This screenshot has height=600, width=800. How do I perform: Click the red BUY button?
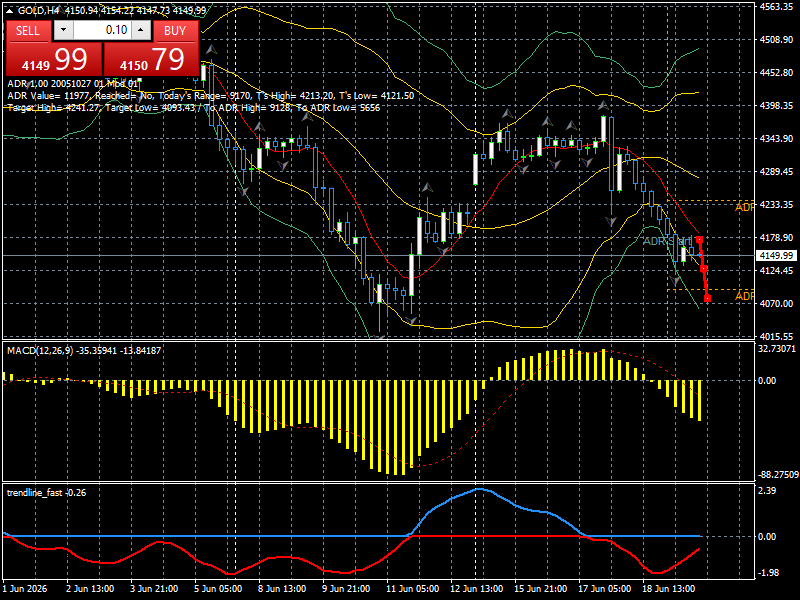click(175, 31)
